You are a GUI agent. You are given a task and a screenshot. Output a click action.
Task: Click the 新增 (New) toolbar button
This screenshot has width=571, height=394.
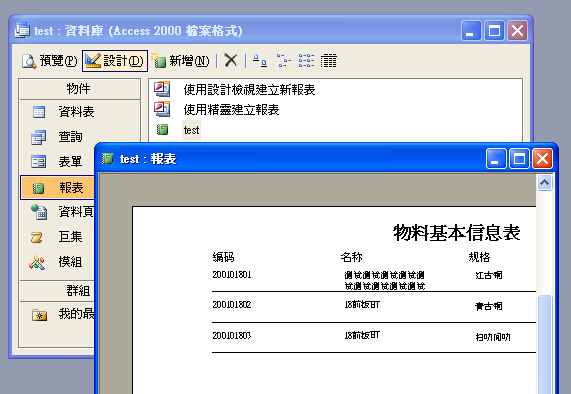[181, 61]
